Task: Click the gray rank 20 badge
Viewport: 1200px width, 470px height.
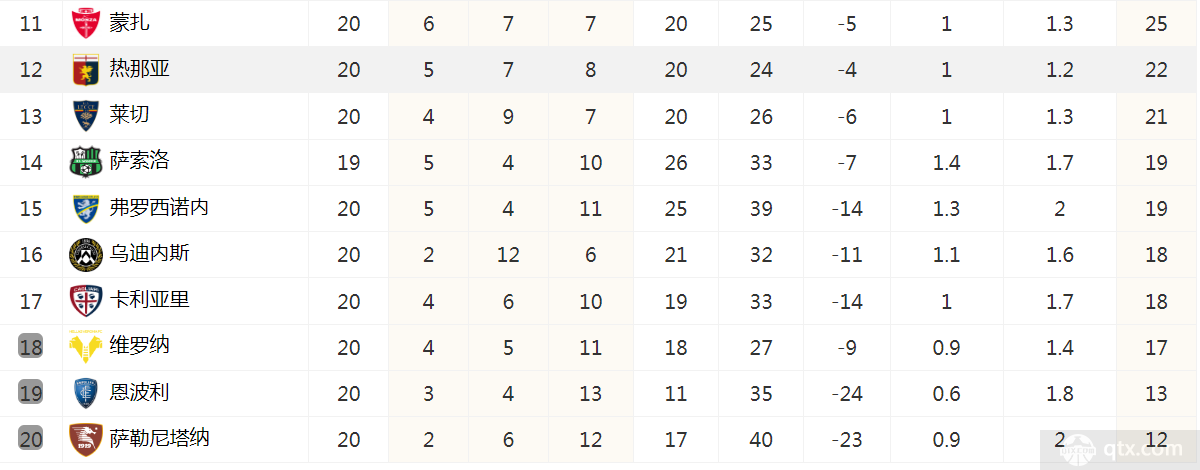Action: pos(31,438)
